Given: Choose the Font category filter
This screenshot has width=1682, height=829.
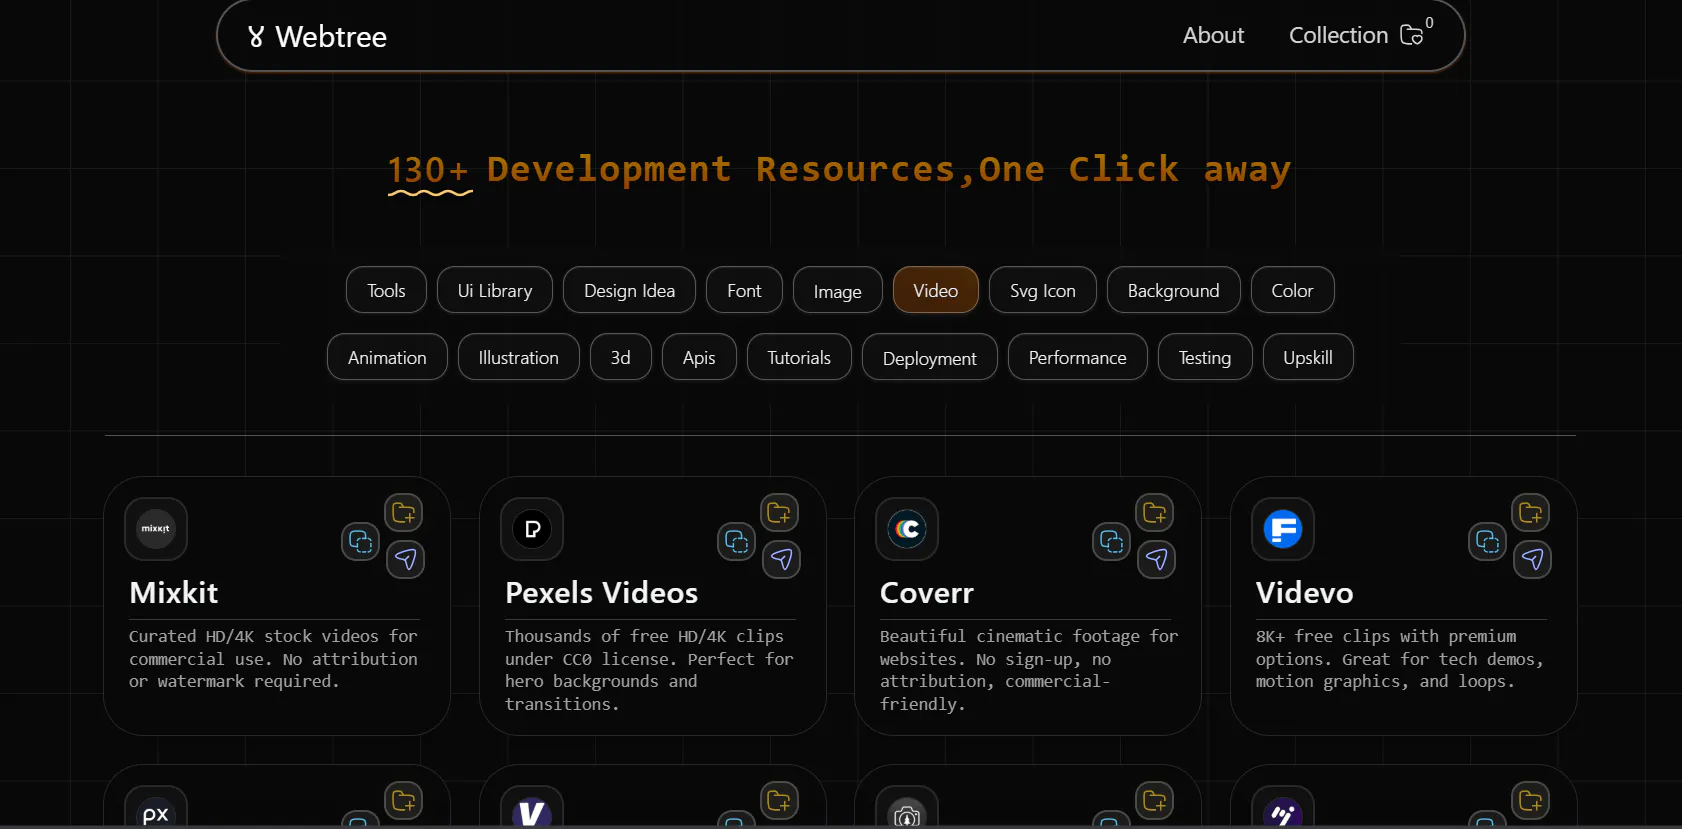Looking at the screenshot, I should 744,290.
